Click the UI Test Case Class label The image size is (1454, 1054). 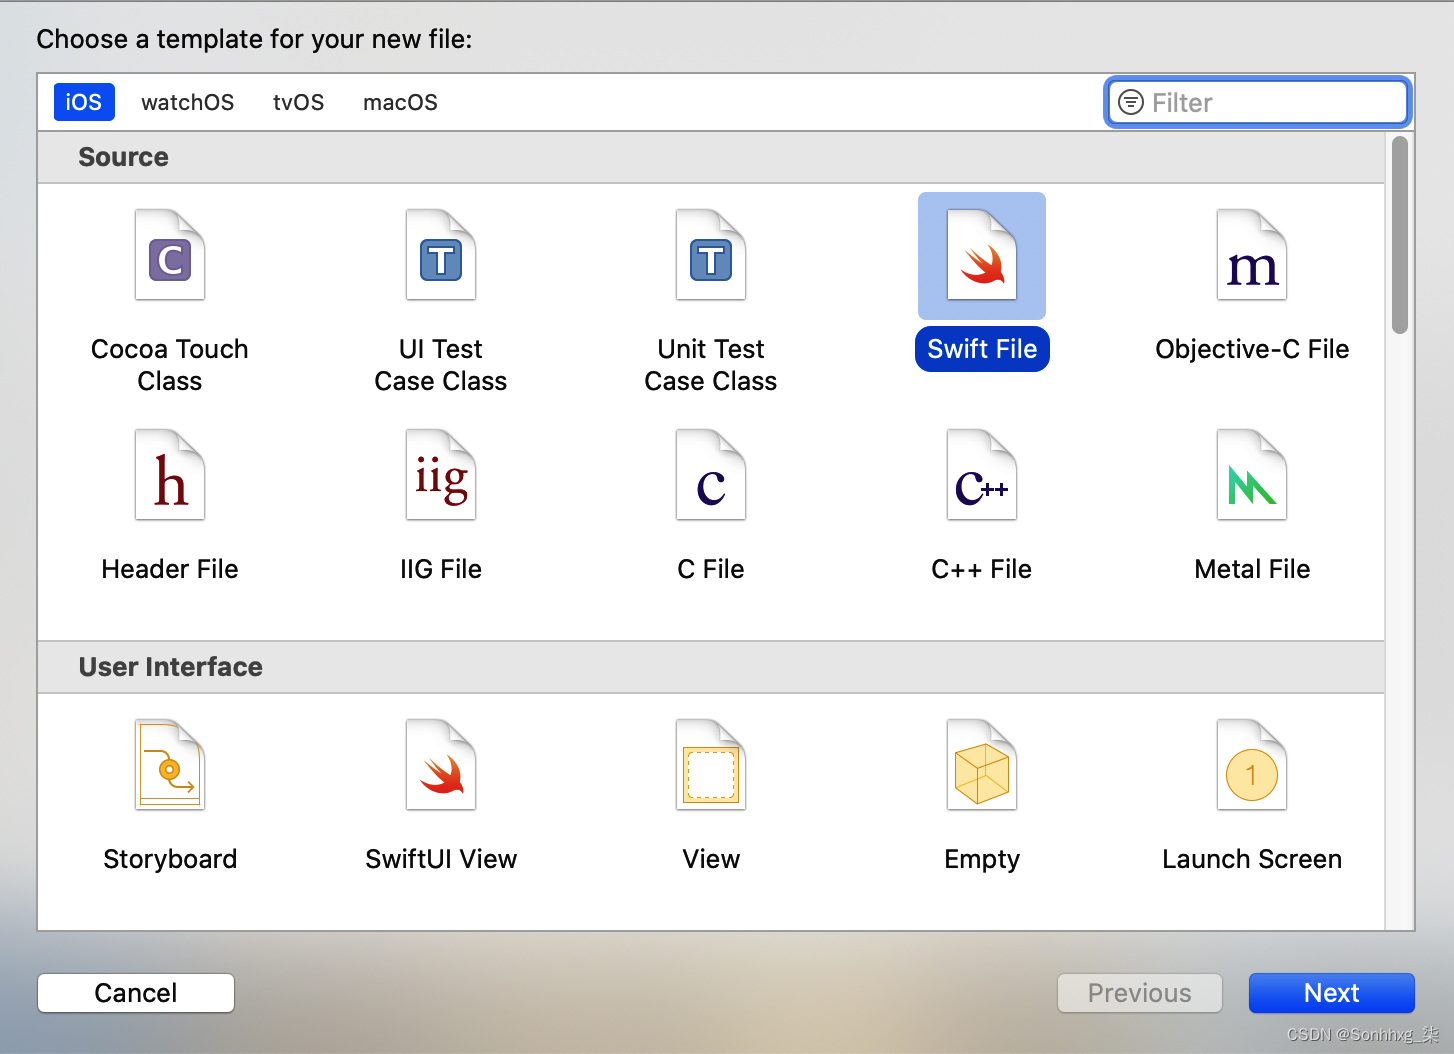tap(441, 365)
